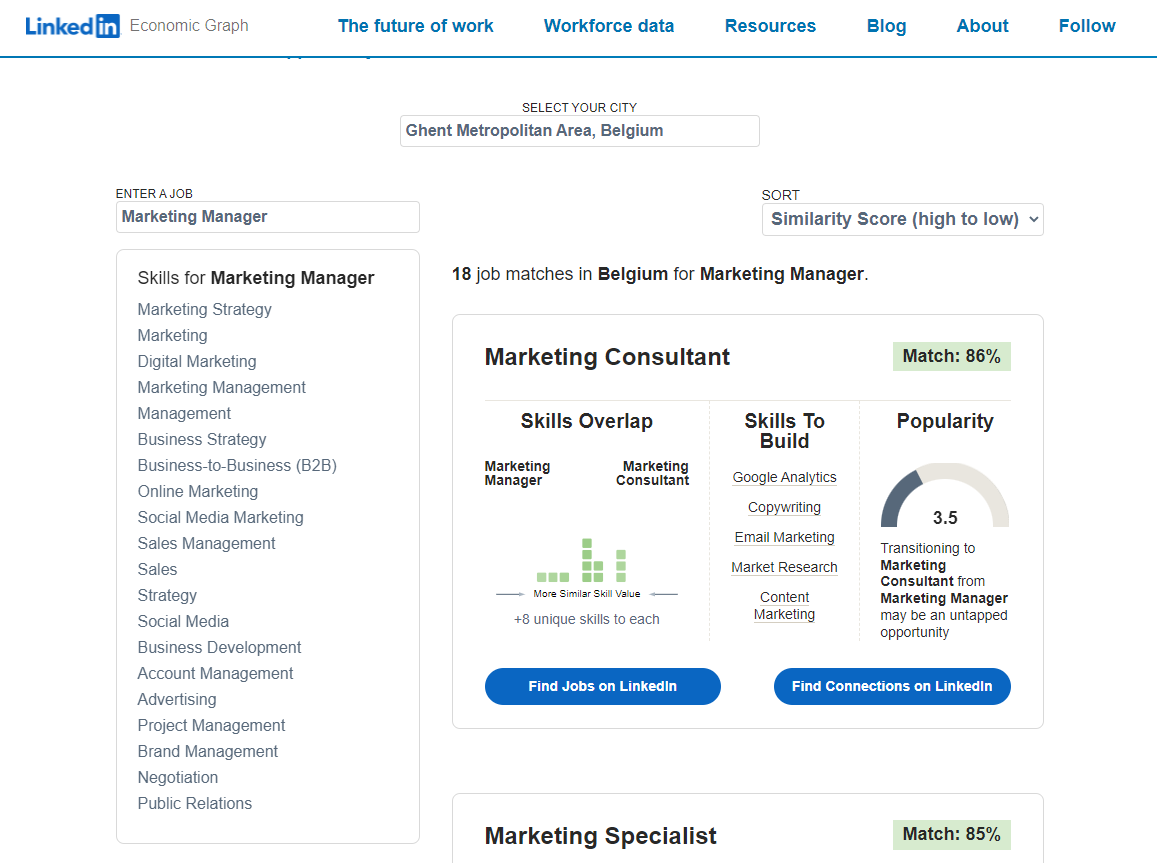Click the +8 unique skills to each text
This screenshot has height=863, width=1157.
pos(587,620)
